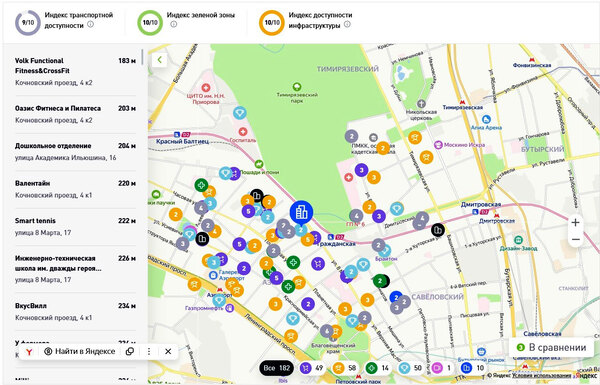Open the В сравнении comparison button

551,347
